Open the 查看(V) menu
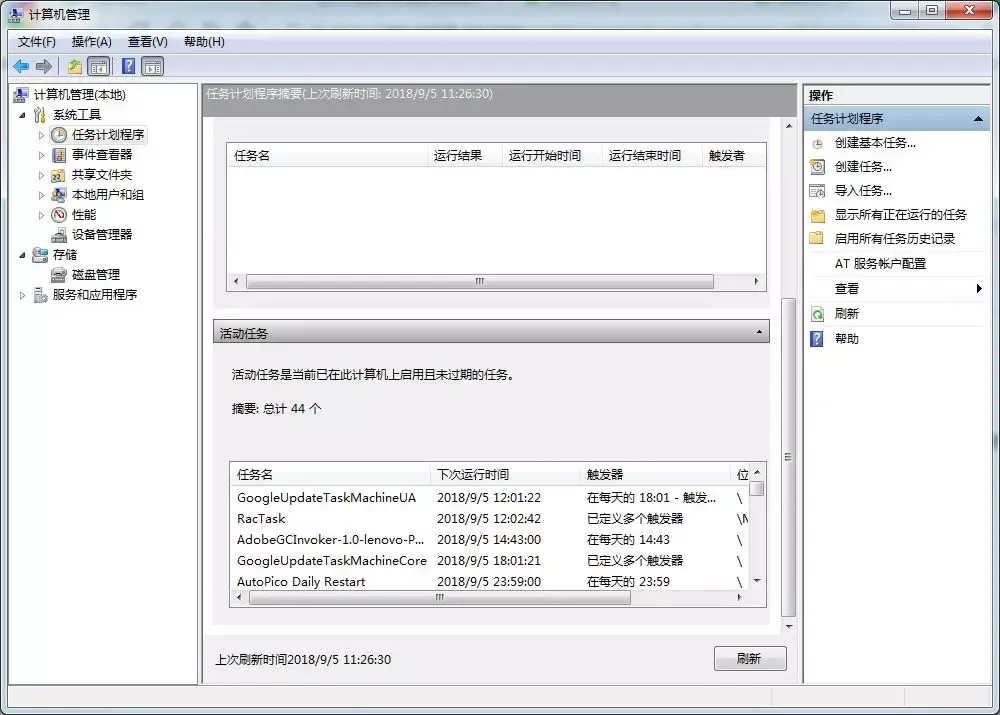Screen dimensions: 1000x715 point(146,42)
